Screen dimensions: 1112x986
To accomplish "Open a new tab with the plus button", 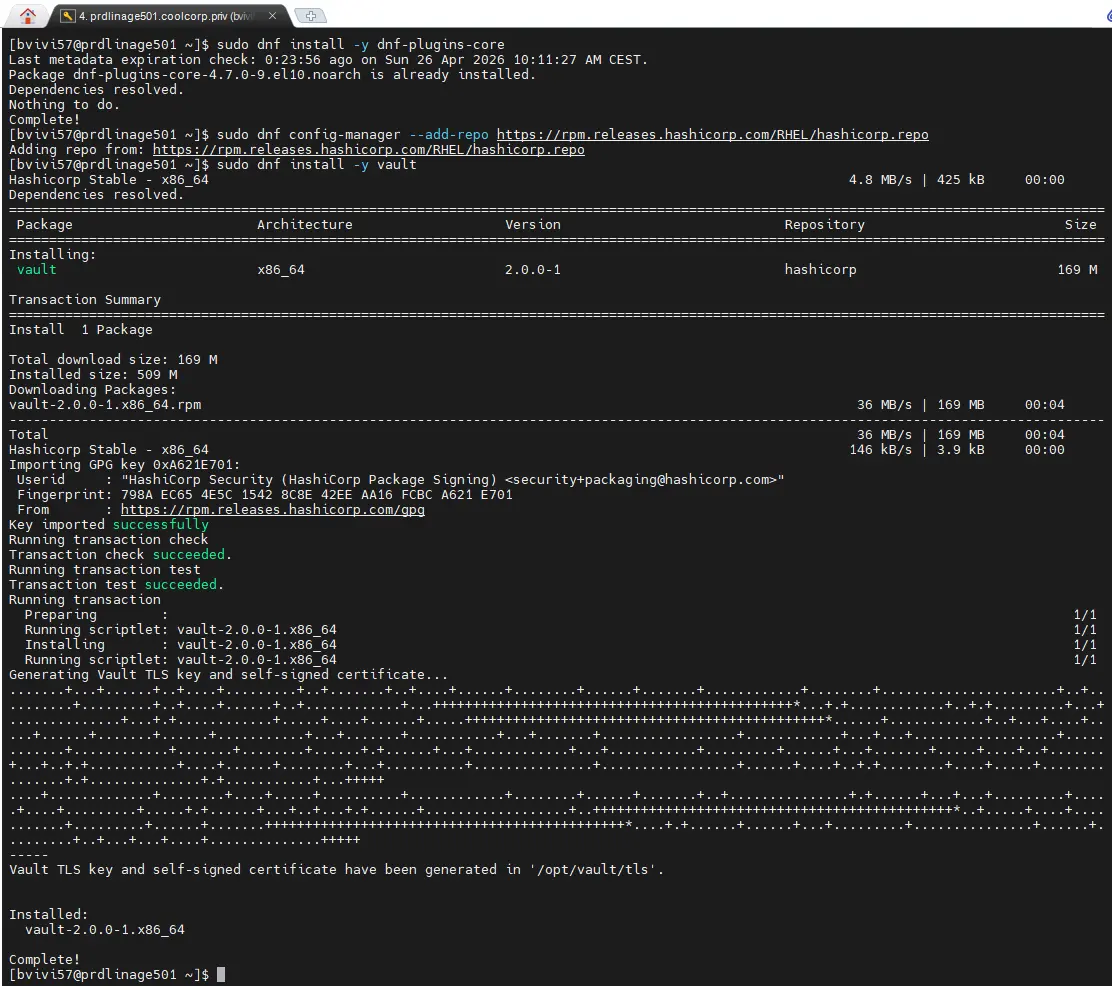I will 311,16.
